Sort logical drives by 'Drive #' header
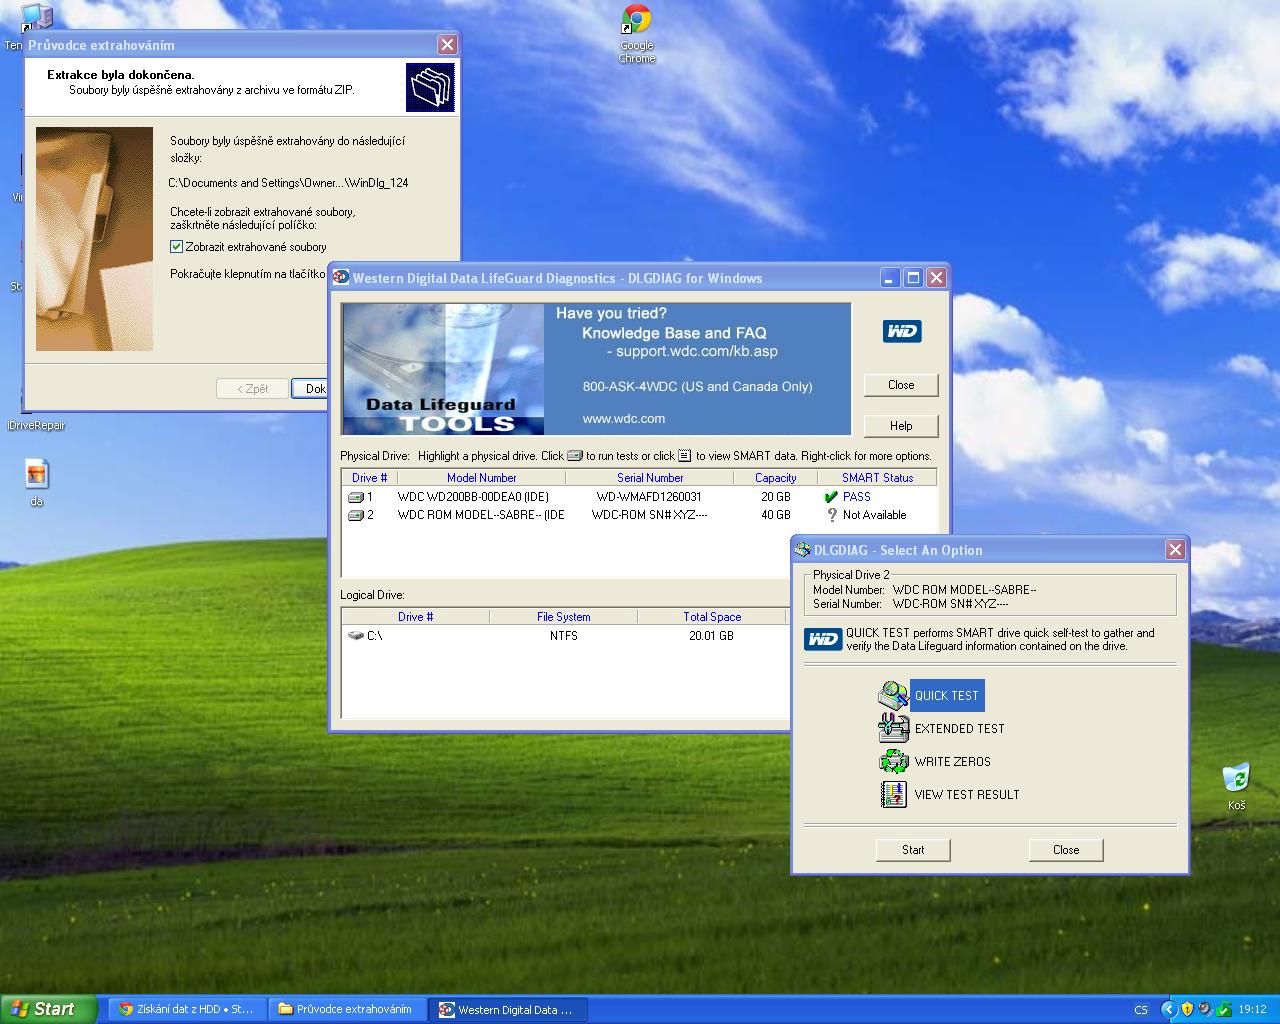Screen dimensions: 1280x1024 (x=415, y=617)
